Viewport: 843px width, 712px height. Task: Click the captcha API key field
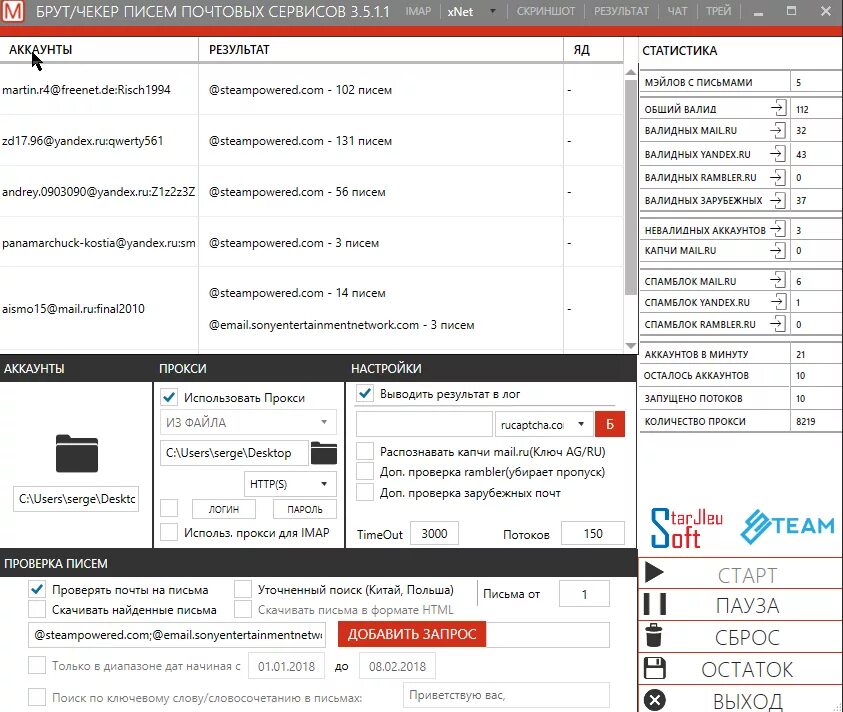(424, 424)
